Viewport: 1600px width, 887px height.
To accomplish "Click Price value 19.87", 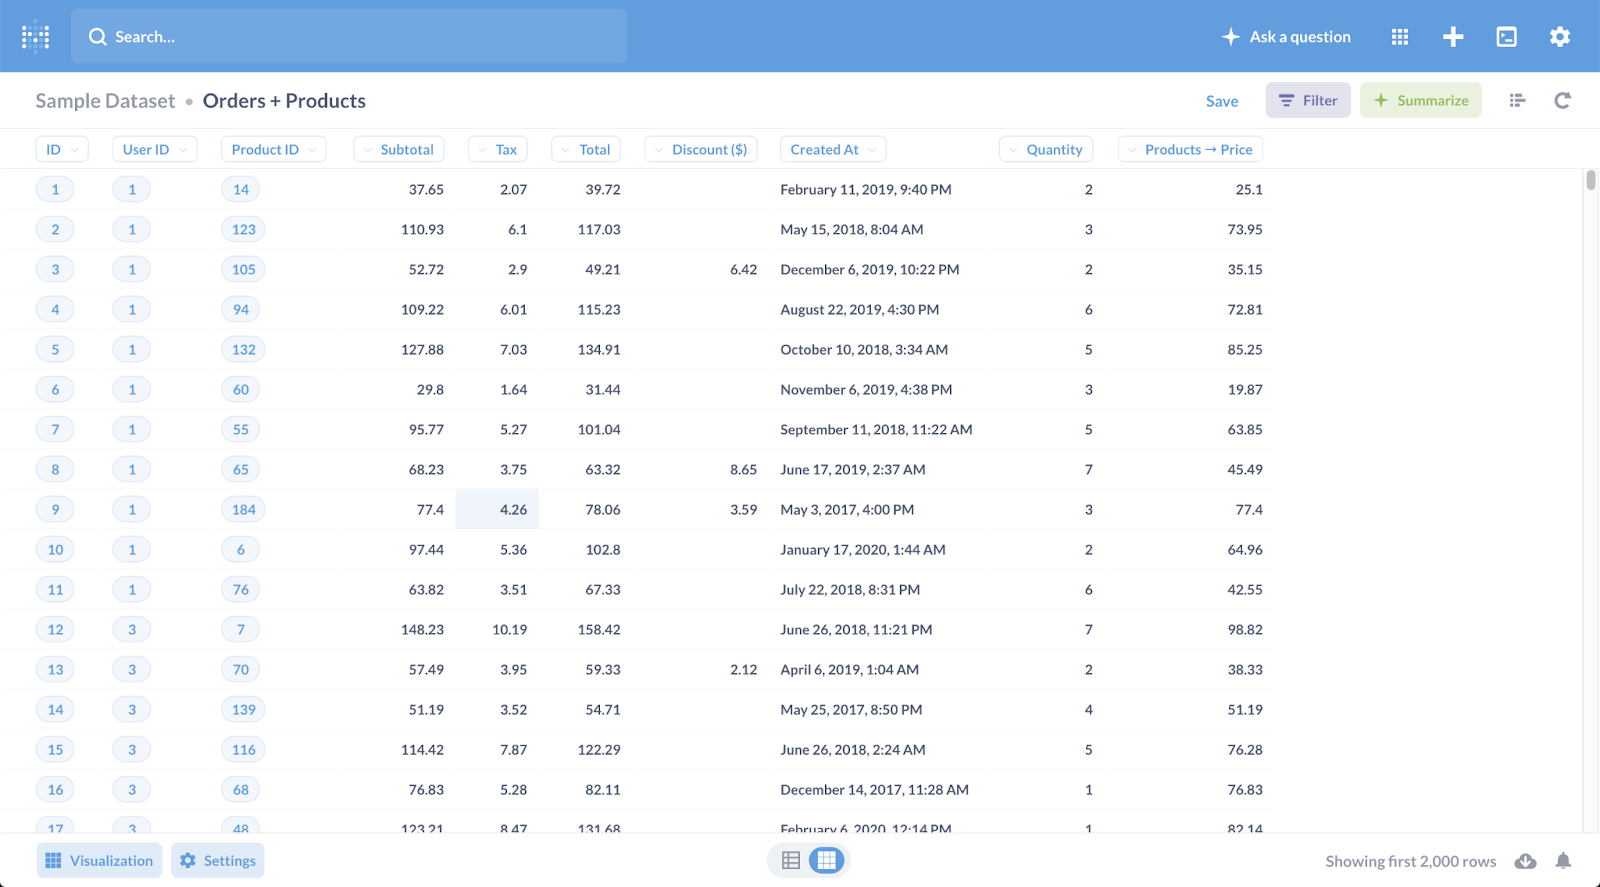I will [1245, 390].
